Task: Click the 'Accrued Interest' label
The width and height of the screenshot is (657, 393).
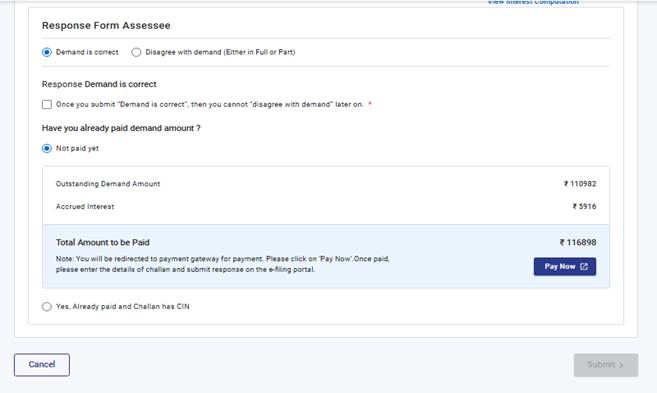Action: pos(85,207)
